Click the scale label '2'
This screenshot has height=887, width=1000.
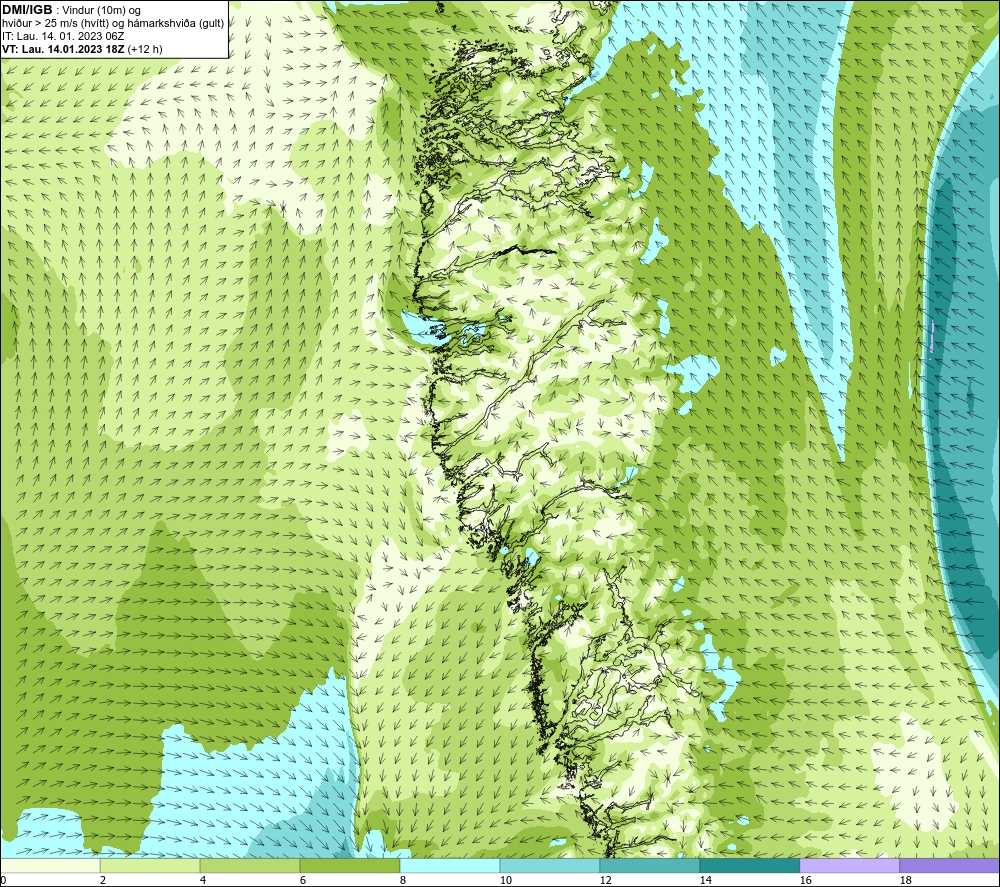click(x=103, y=881)
